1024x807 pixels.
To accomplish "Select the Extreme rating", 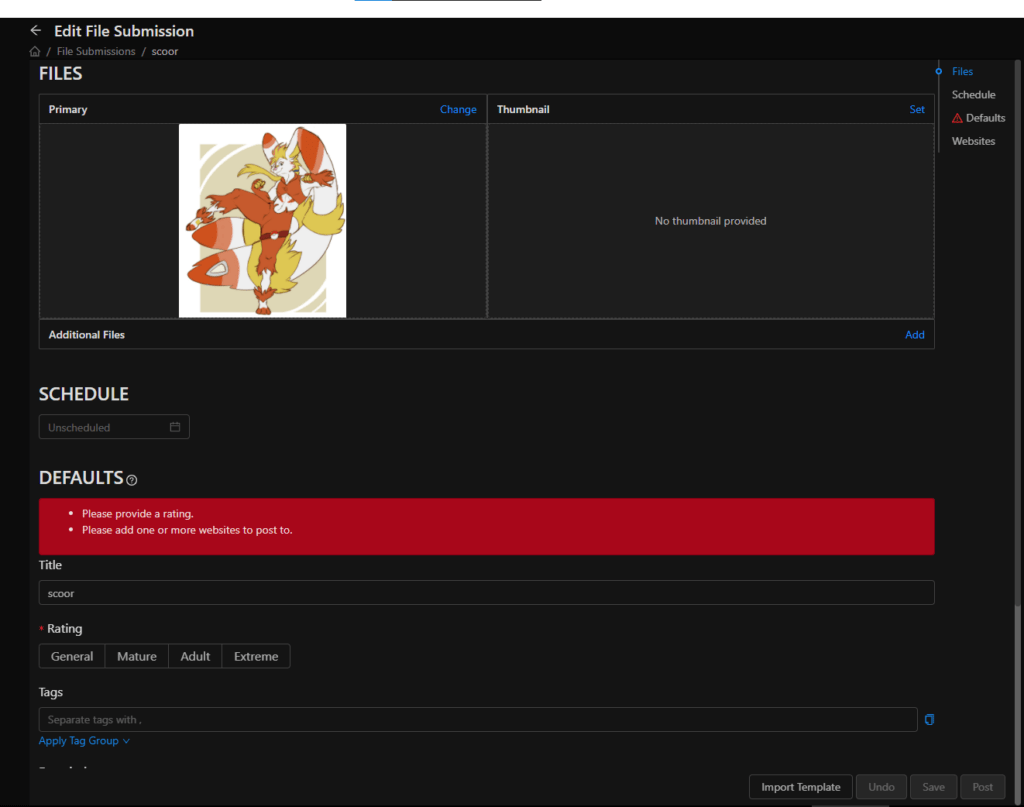I will pos(256,656).
